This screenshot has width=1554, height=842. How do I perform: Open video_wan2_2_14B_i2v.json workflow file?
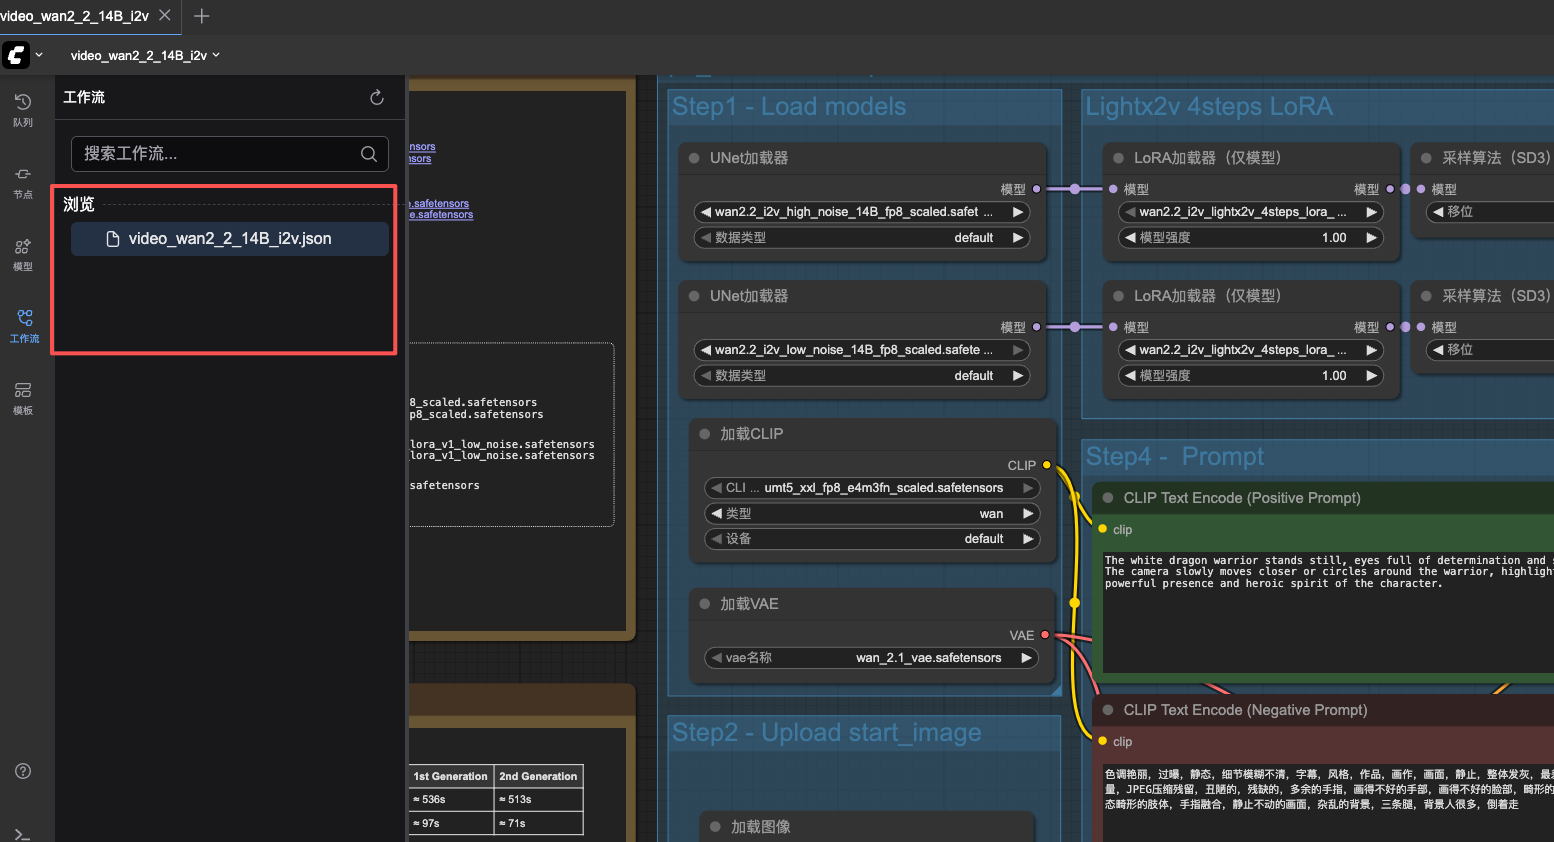click(x=229, y=239)
